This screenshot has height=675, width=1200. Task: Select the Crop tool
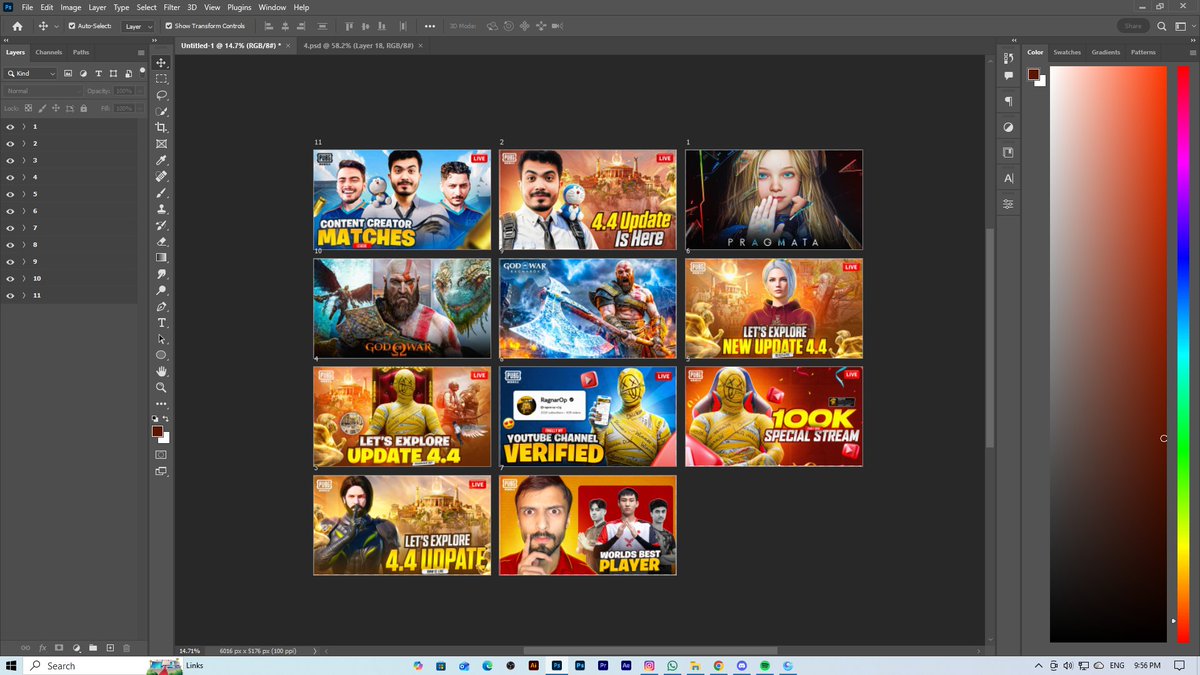click(x=162, y=128)
